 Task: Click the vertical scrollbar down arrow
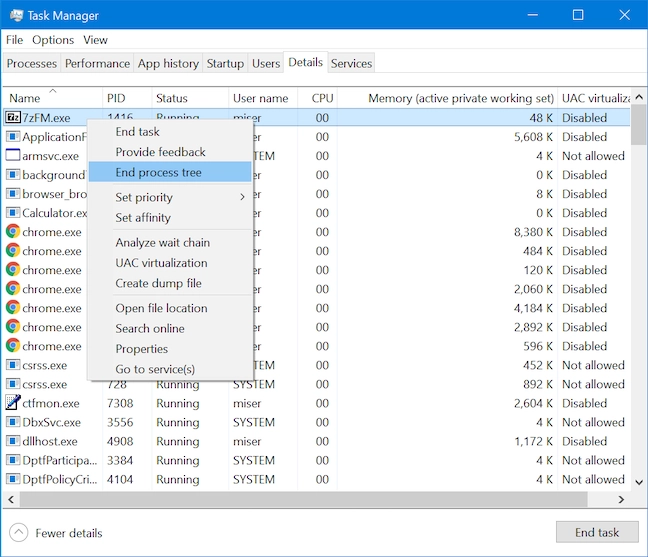pyautogui.click(x=639, y=482)
